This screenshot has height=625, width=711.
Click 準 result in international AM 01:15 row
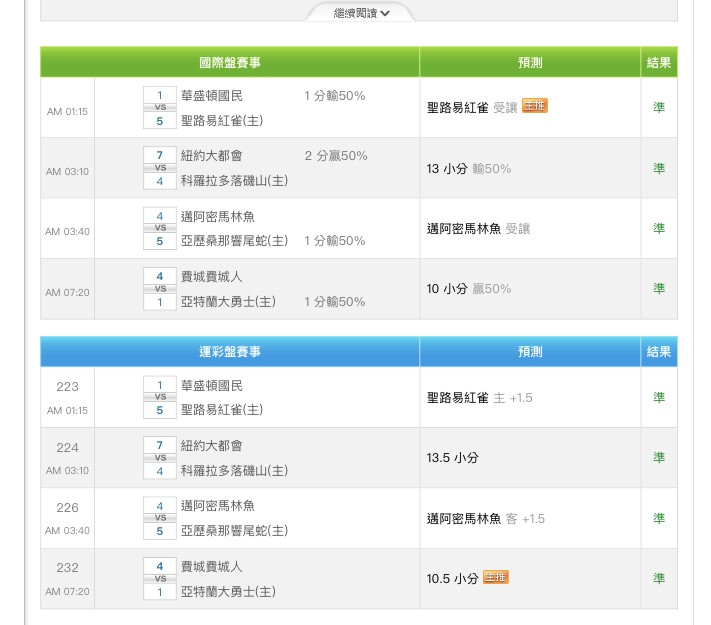(x=659, y=107)
